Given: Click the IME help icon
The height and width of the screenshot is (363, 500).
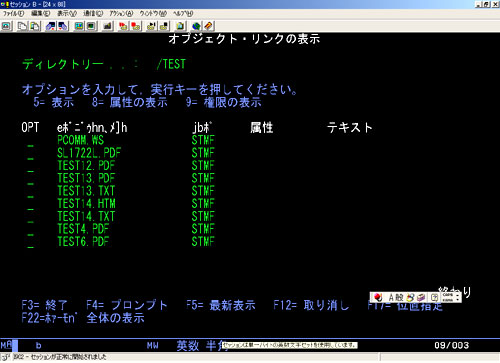Looking at the screenshot, I should point(434,297).
